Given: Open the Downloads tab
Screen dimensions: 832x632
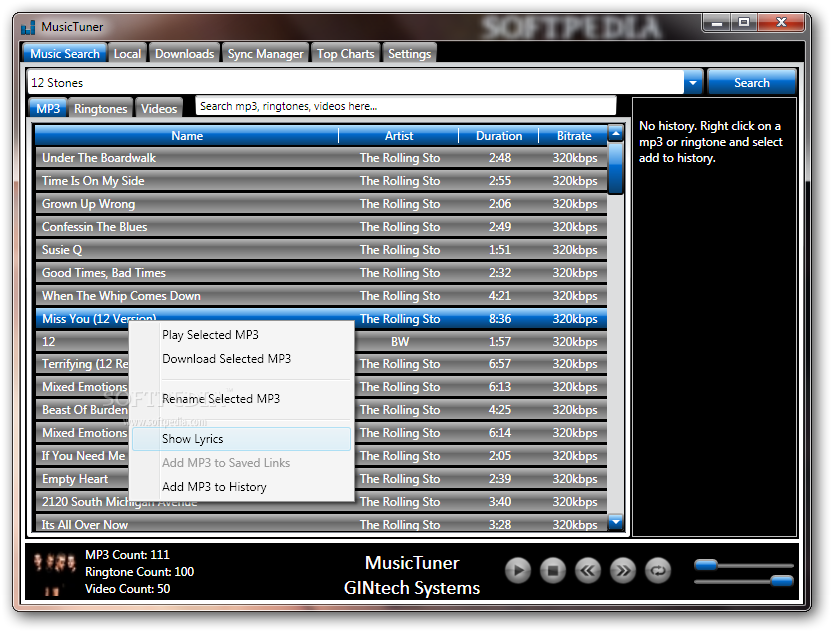Looking at the screenshot, I should click(185, 54).
